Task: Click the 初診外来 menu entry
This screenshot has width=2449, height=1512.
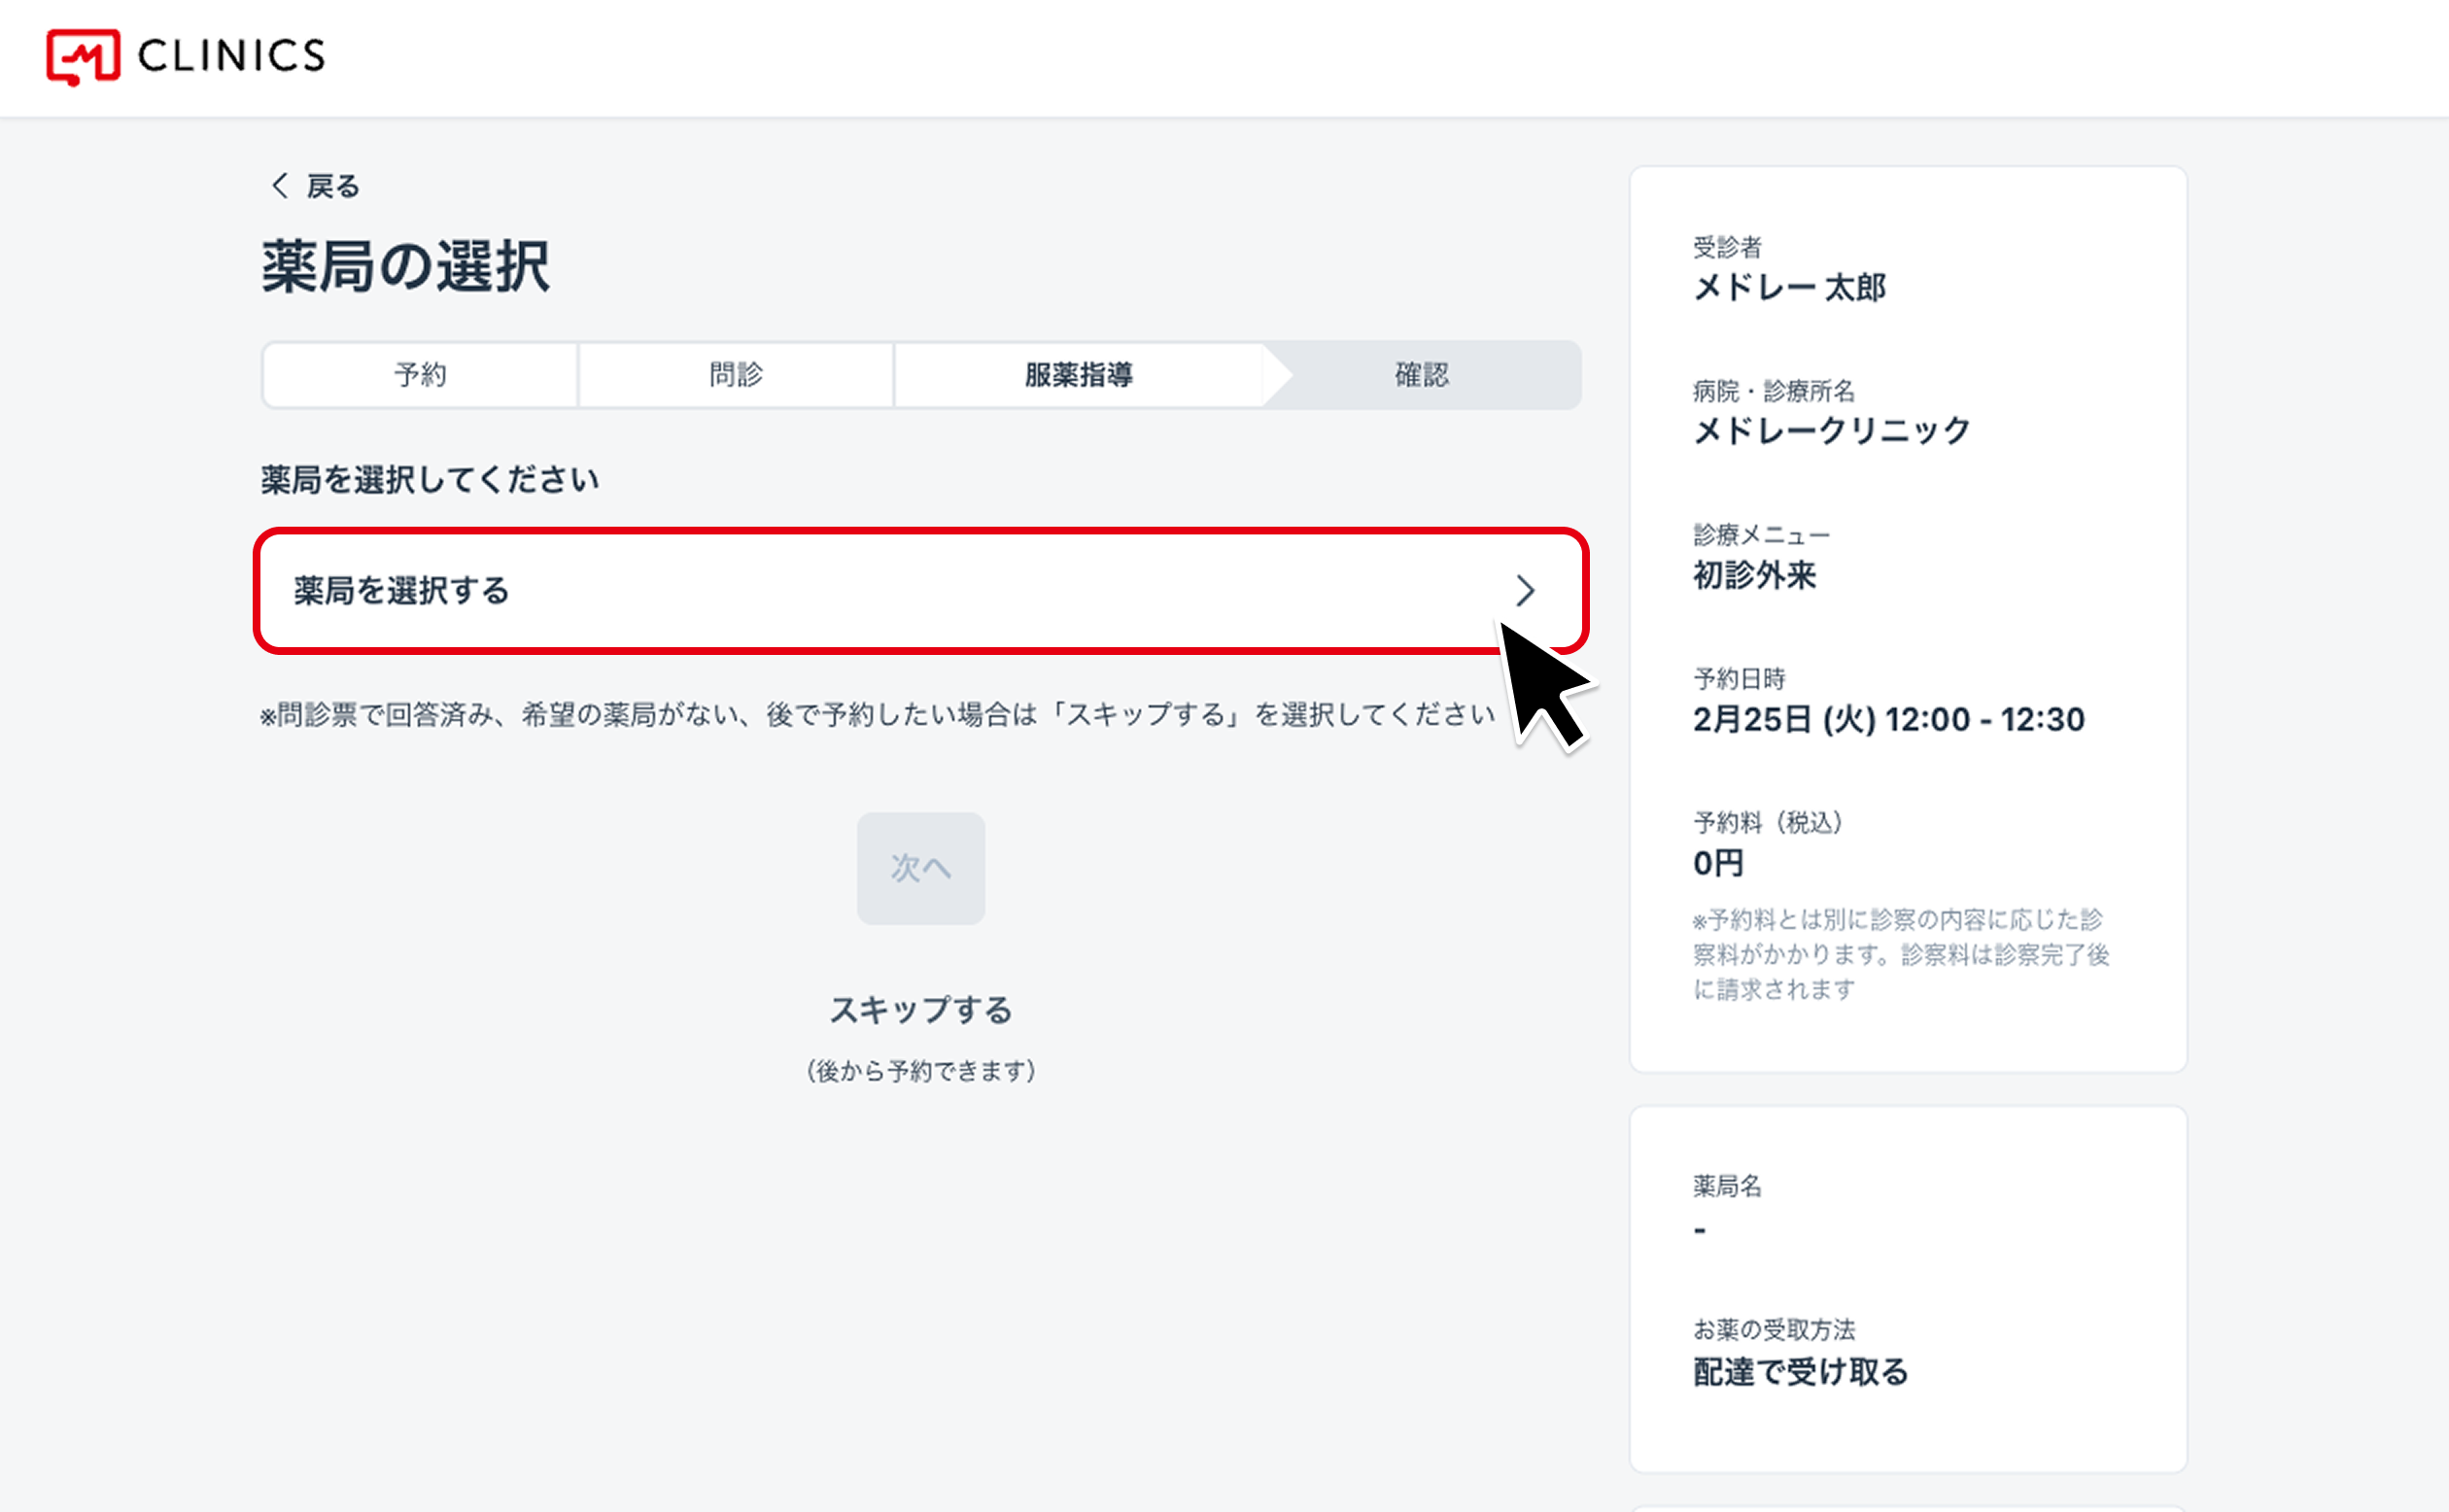Action: pos(1754,575)
